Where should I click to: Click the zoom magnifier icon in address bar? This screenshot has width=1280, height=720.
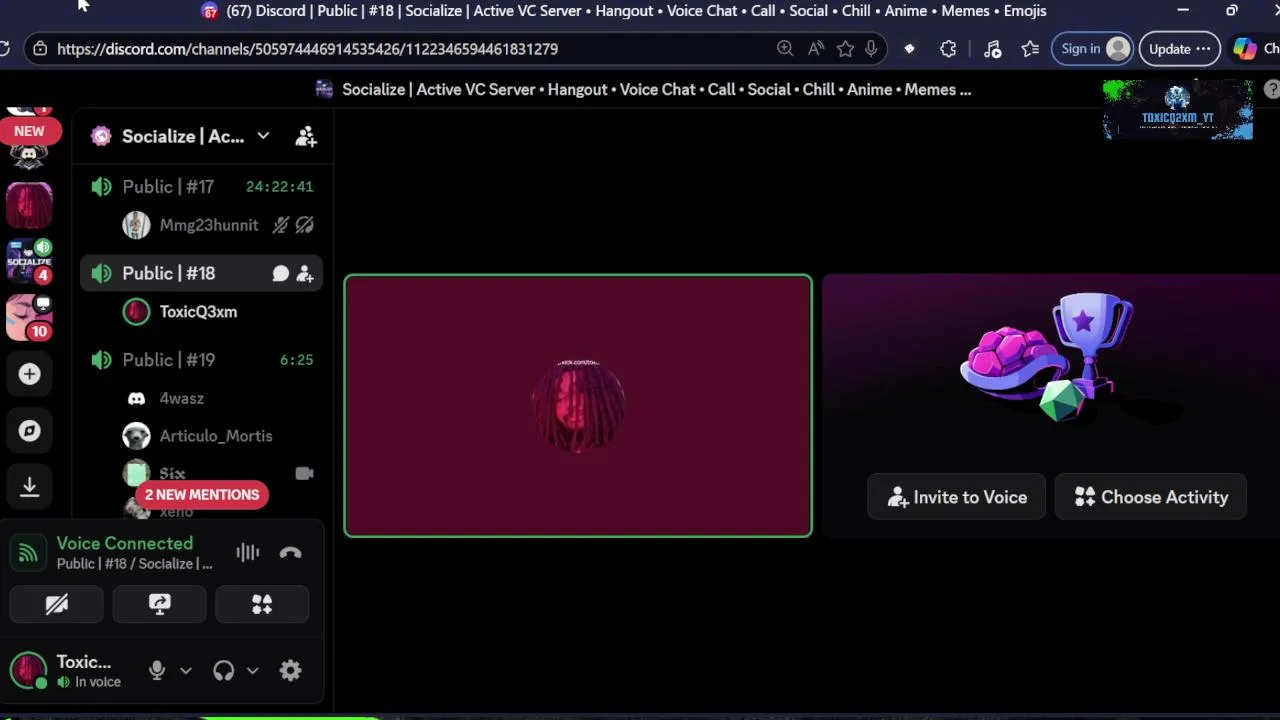[x=785, y=49]
